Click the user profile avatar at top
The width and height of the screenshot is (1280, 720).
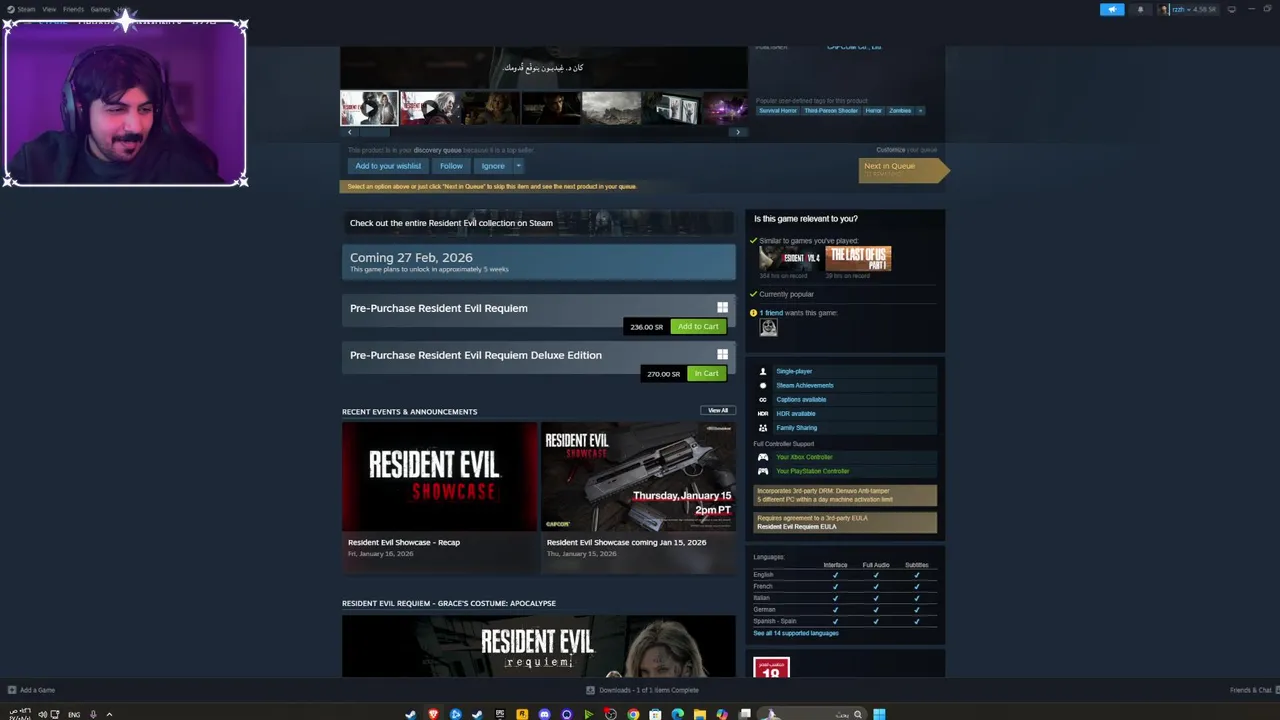click(1165, 9)
